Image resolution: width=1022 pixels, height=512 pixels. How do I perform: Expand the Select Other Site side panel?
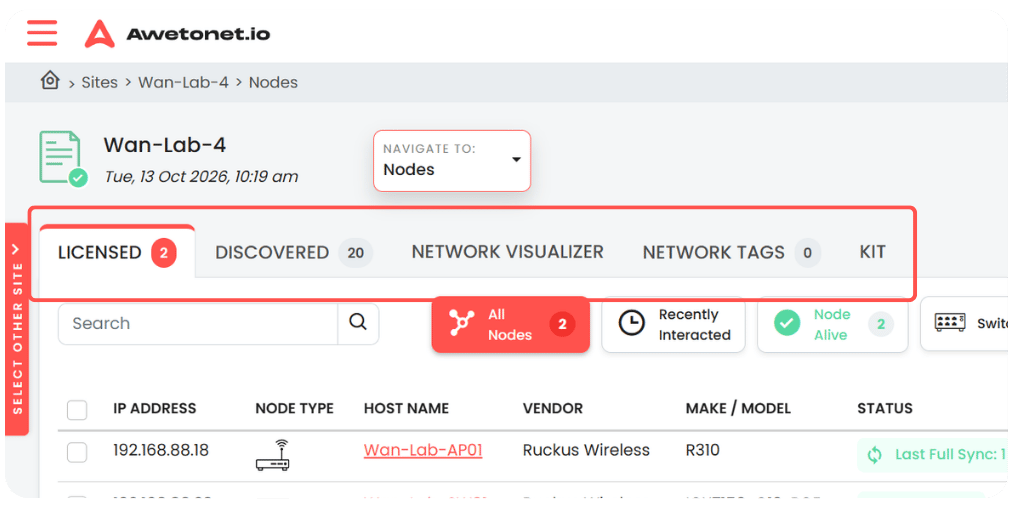pos(17,330)
